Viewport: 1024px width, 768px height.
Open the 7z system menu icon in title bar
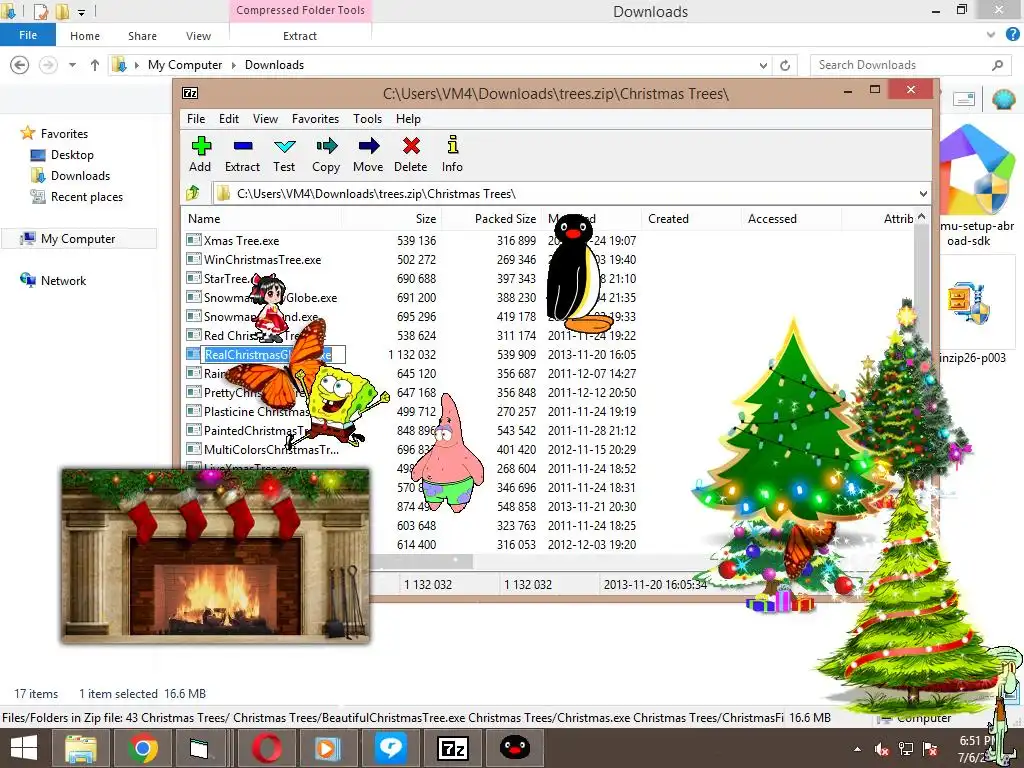(x=190, y=93)
